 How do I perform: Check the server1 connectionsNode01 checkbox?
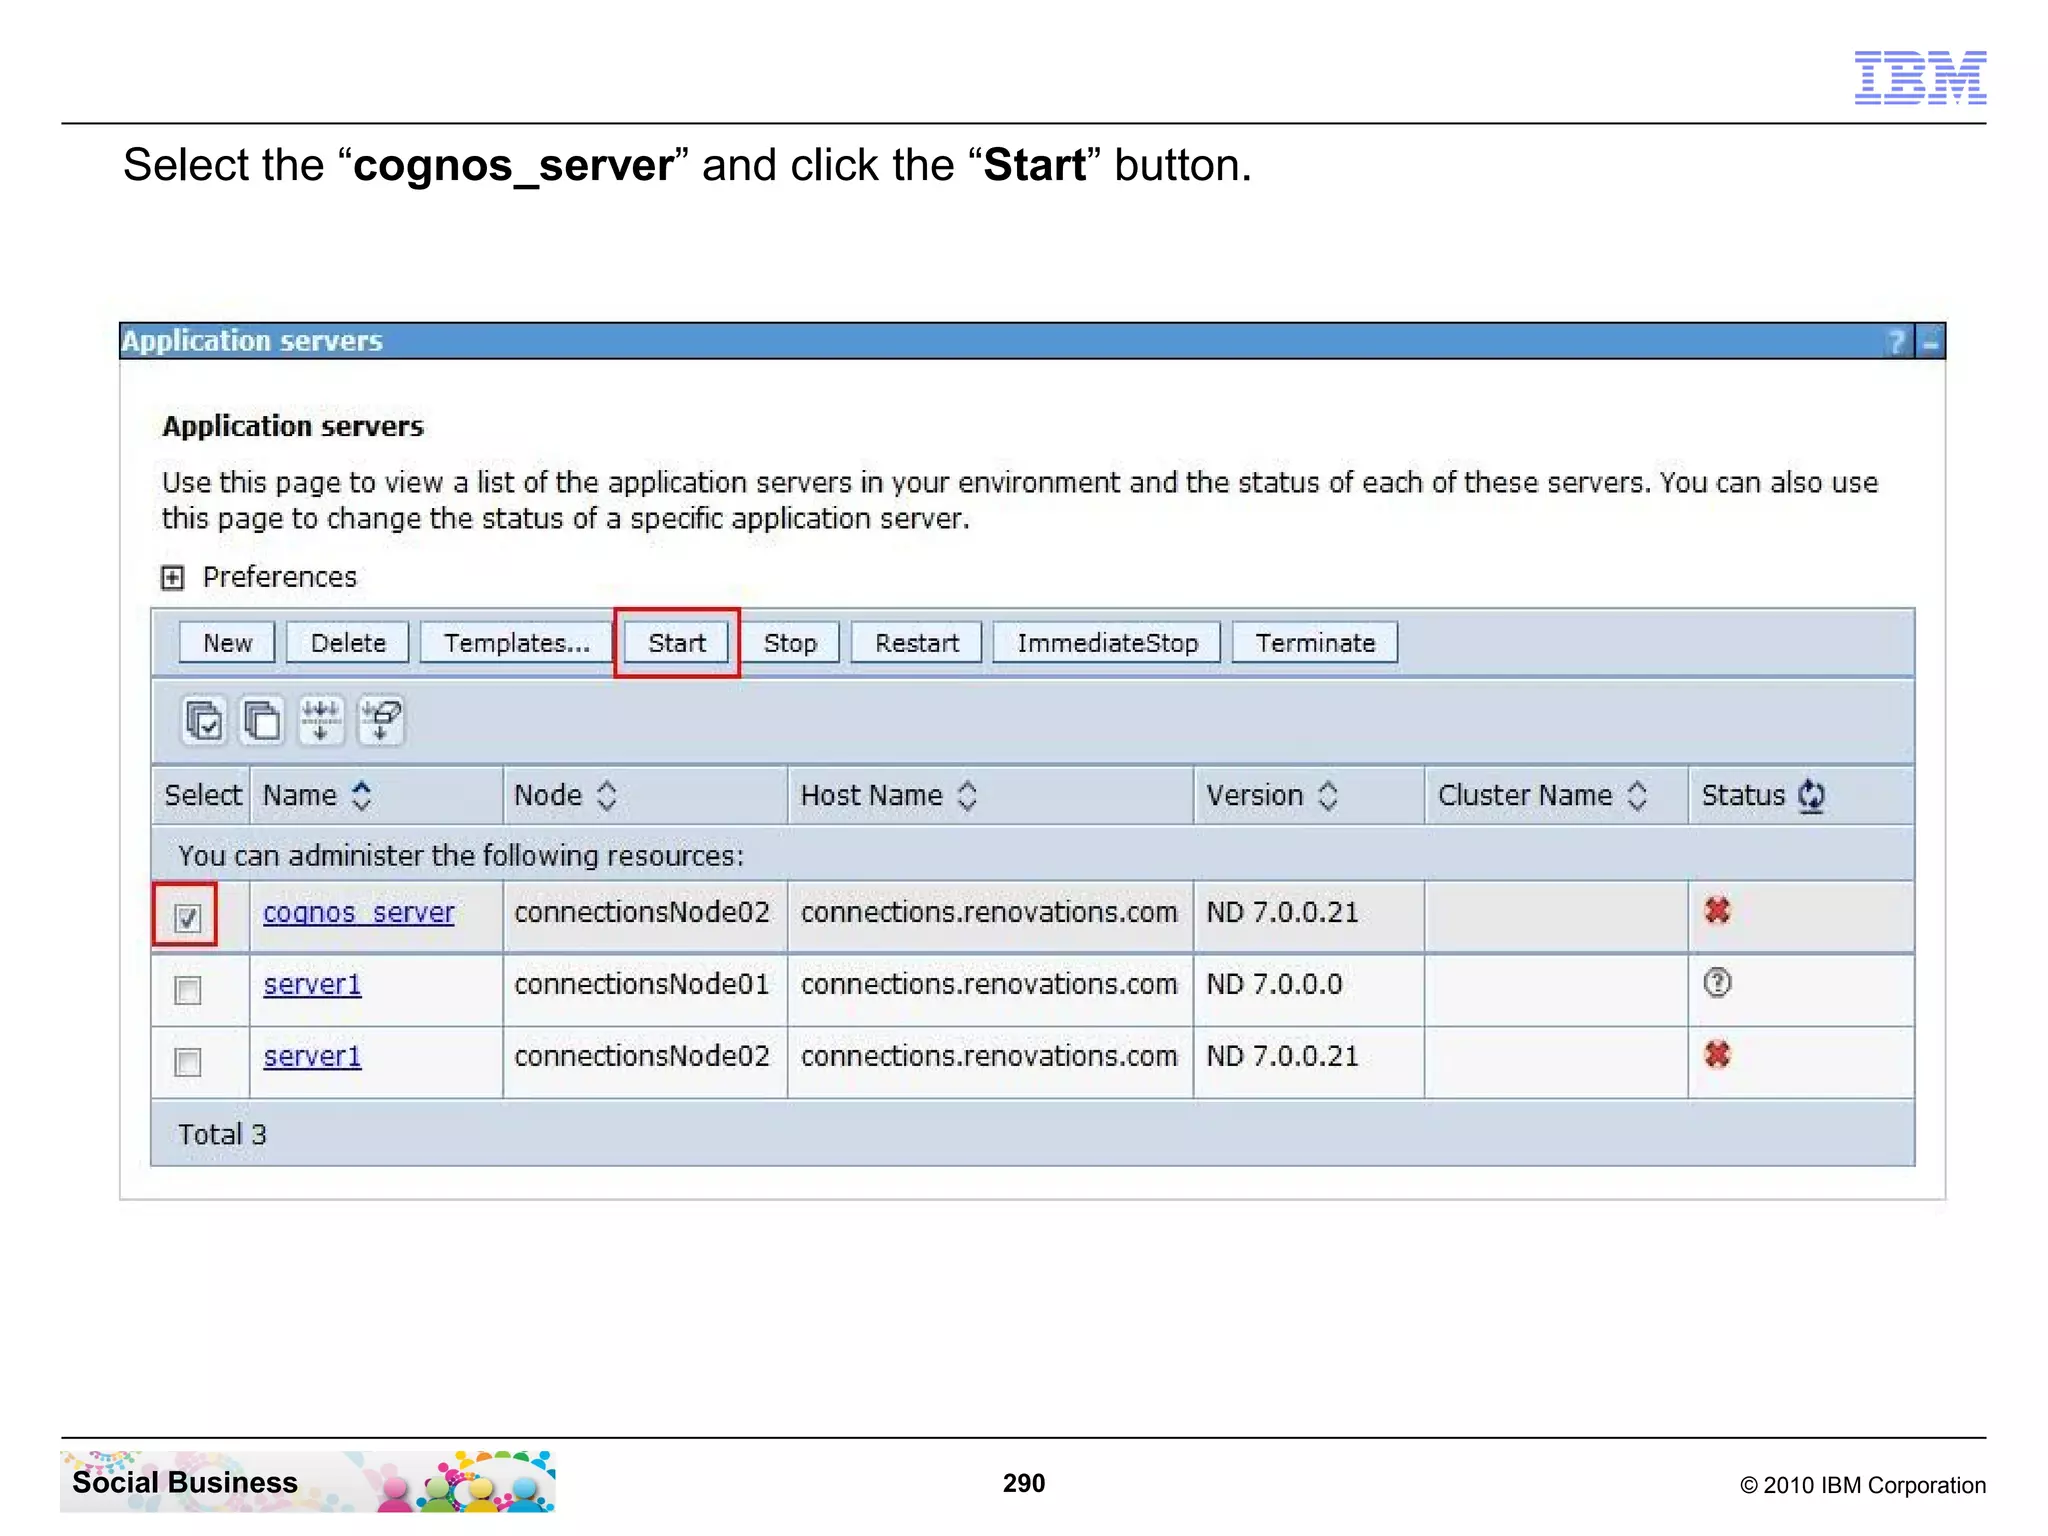(x=187, y=990)
